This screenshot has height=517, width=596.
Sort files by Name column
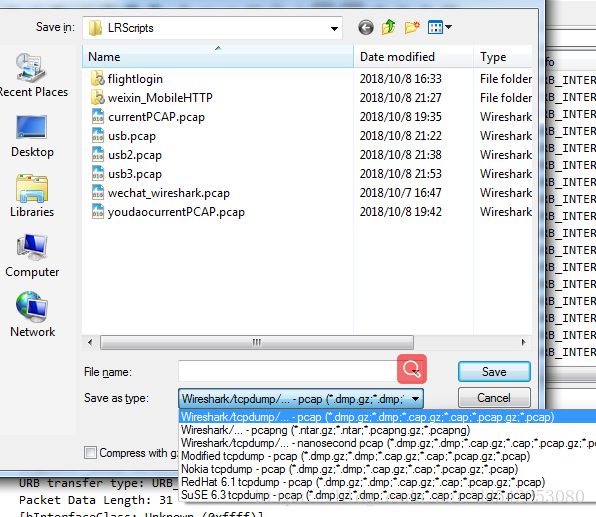point(218,57)
